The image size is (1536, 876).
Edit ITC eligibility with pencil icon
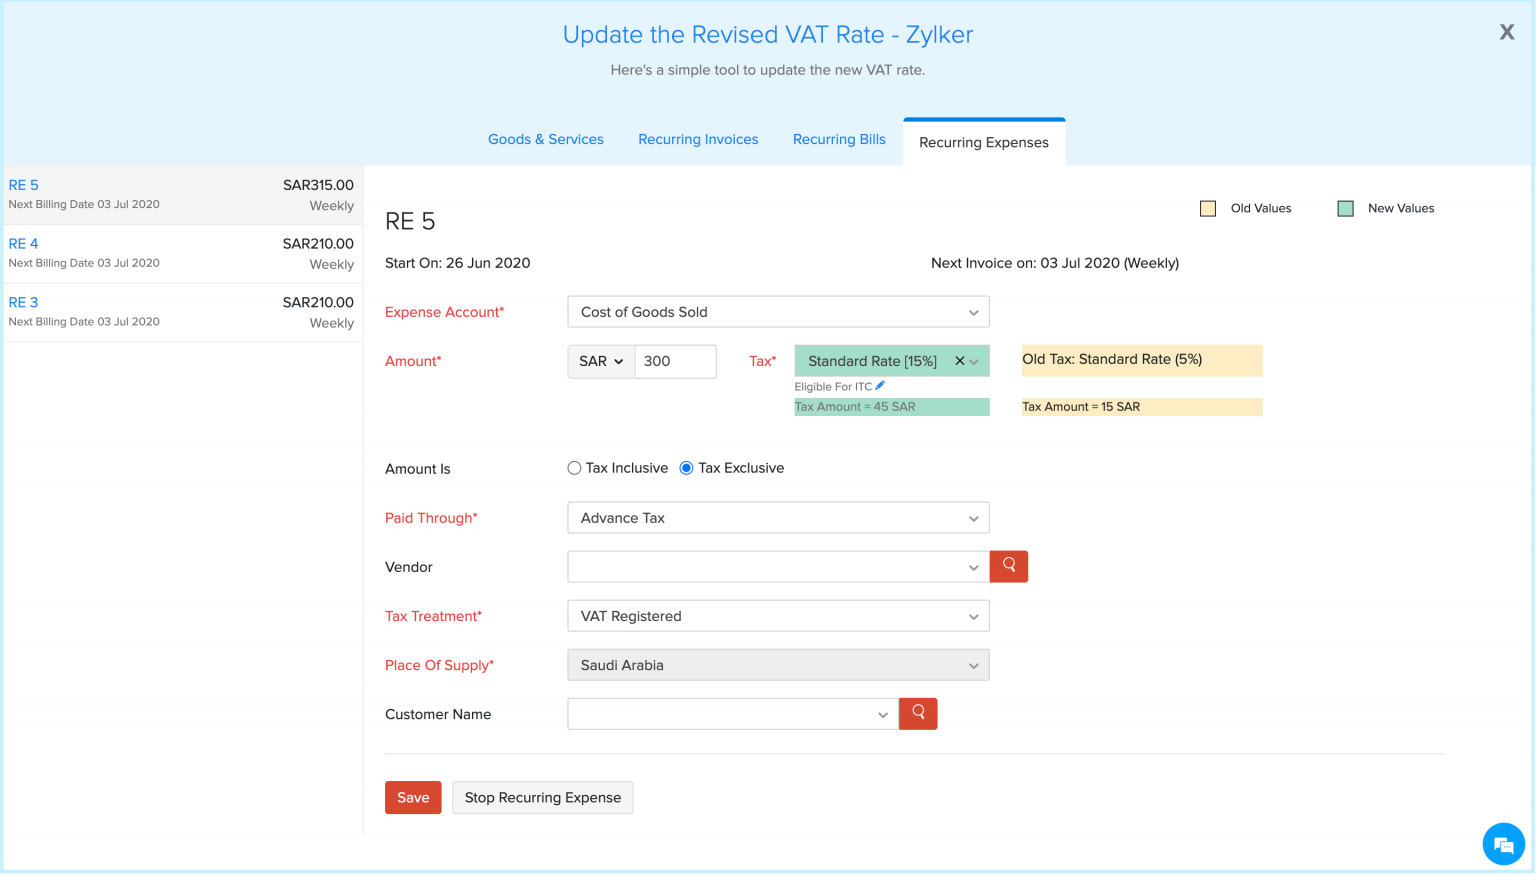point(880,386)
